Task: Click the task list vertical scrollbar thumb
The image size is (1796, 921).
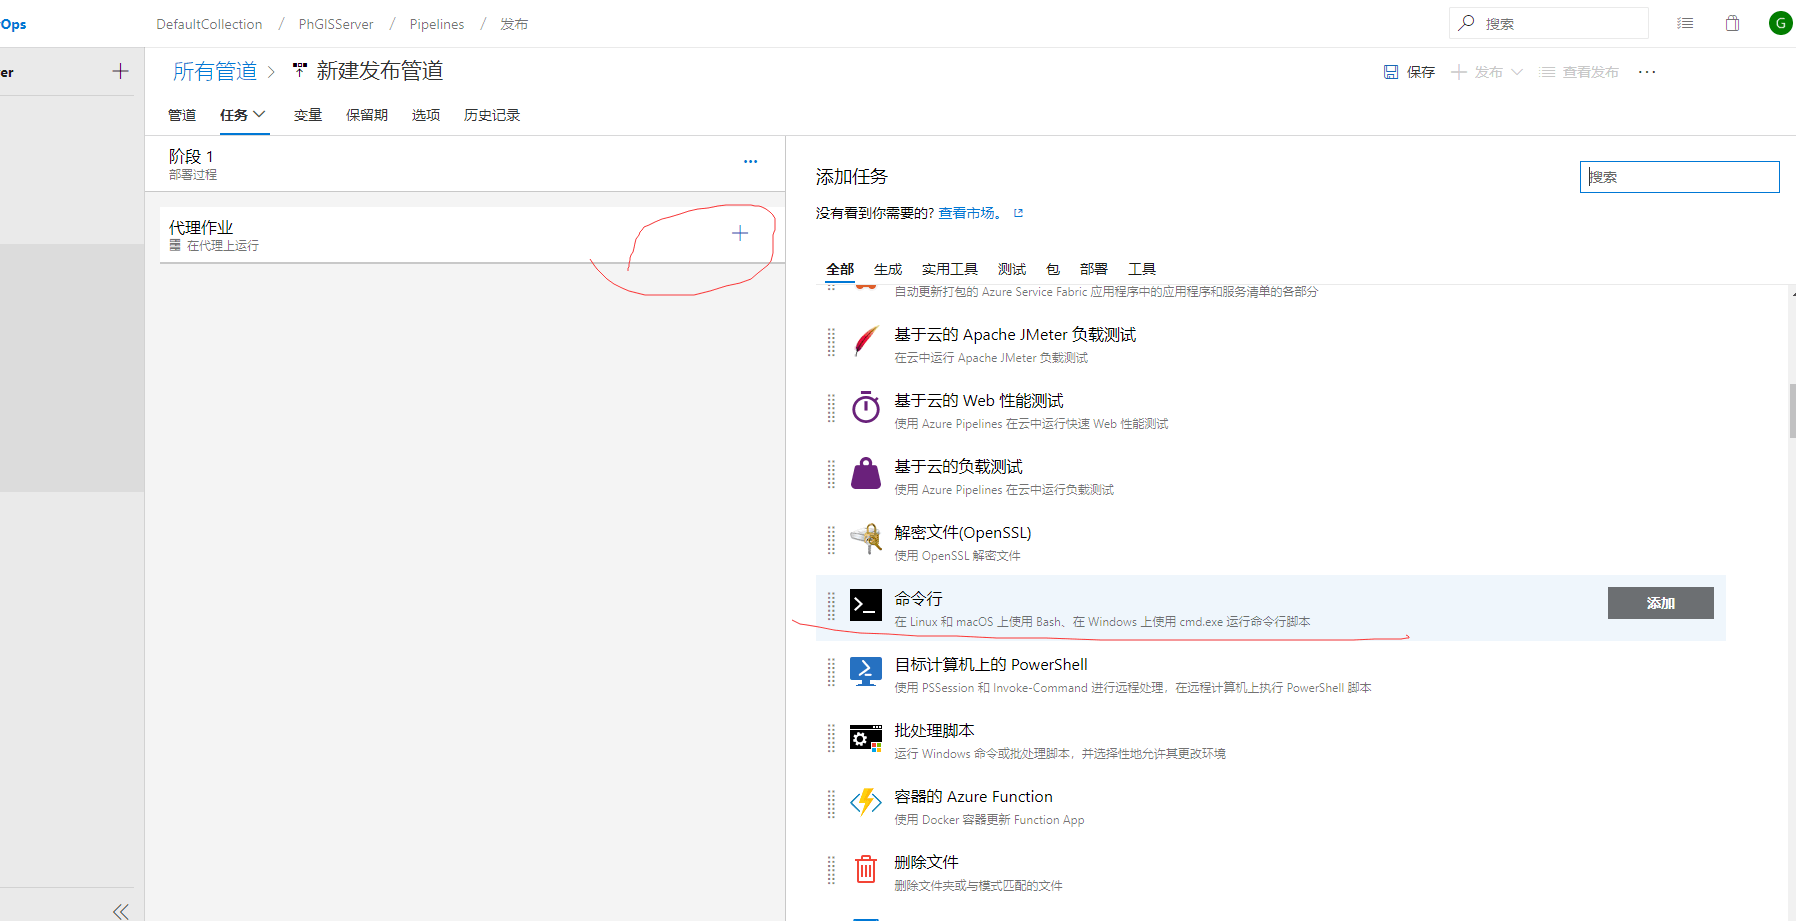Action: point(1791,410)
